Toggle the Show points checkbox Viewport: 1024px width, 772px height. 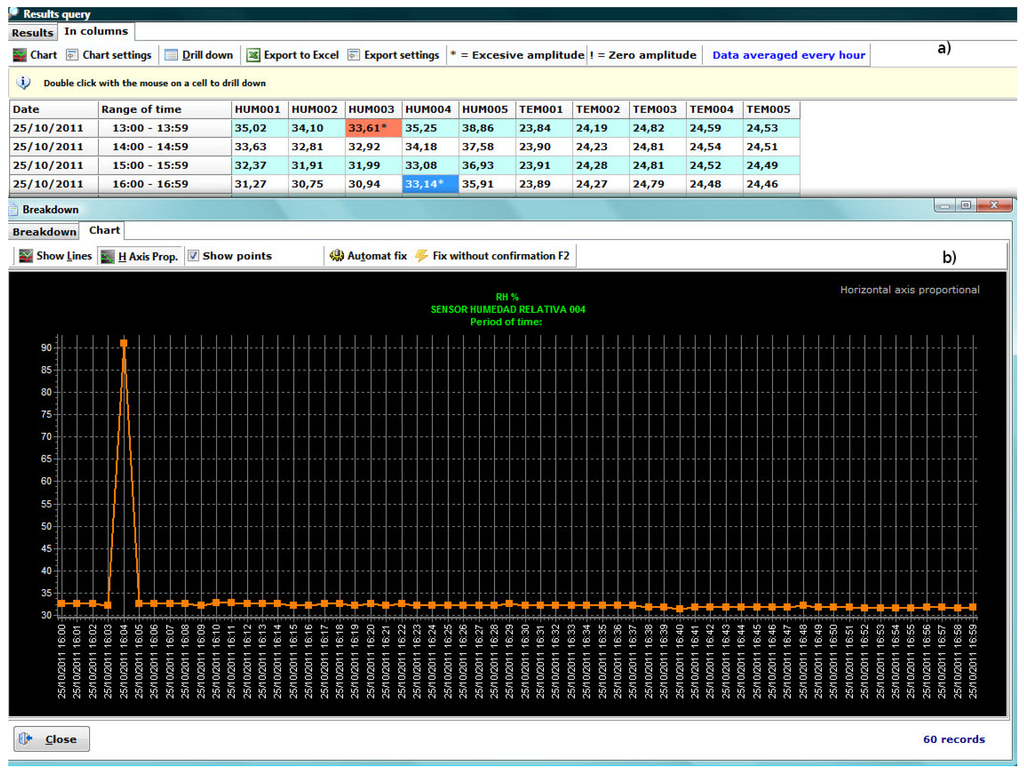coord(193,256)
